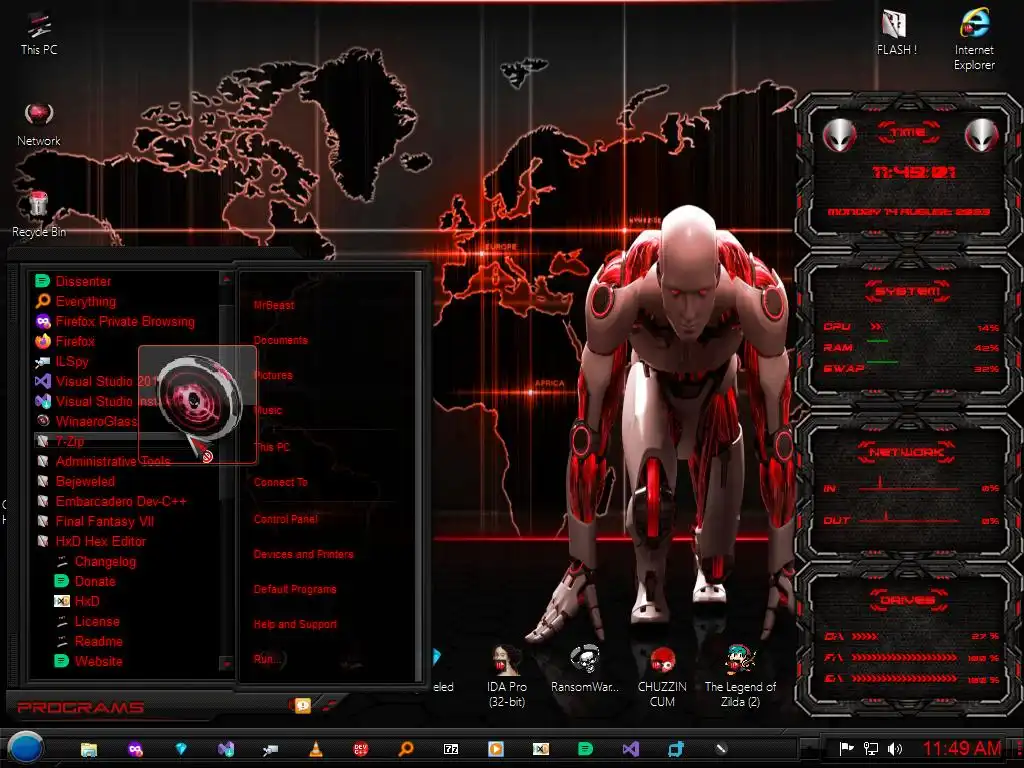Open the HxD icon on the taskbar

pyautogui.click(x=541, y=749)
